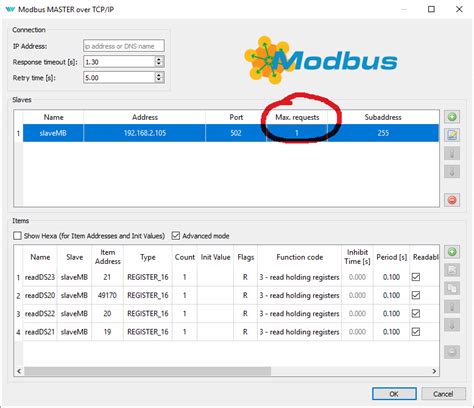
Task: Edit the selected slave entry
Action: pyautogui.click(x=452, y=135)
